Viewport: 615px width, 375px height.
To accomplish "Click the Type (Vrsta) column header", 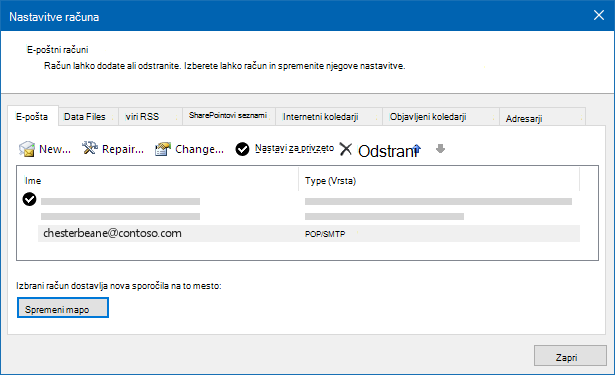I will click(x=330, y=181).
